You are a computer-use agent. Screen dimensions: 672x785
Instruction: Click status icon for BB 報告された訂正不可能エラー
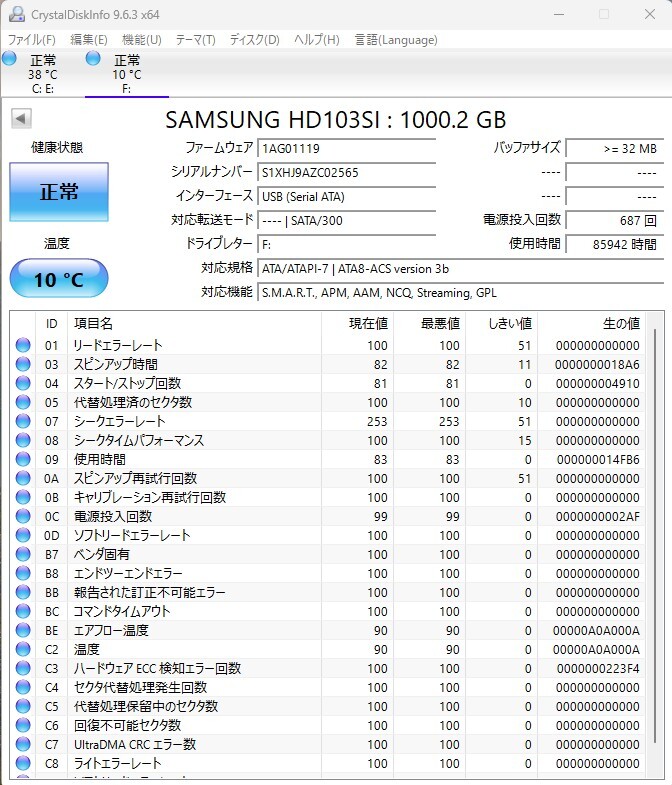tap(23, 592)
